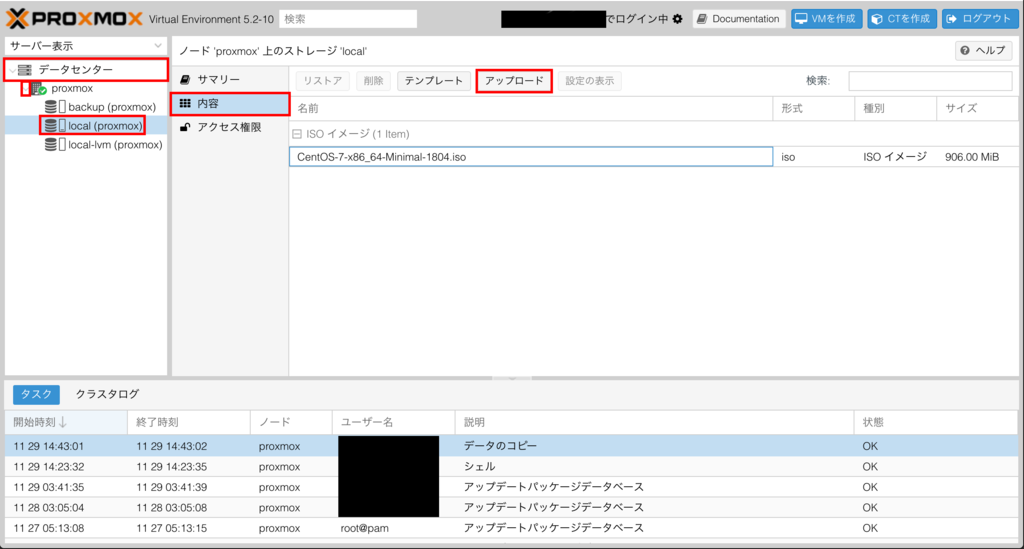
Task: Select the データのコピー task row
Action: 511,446
